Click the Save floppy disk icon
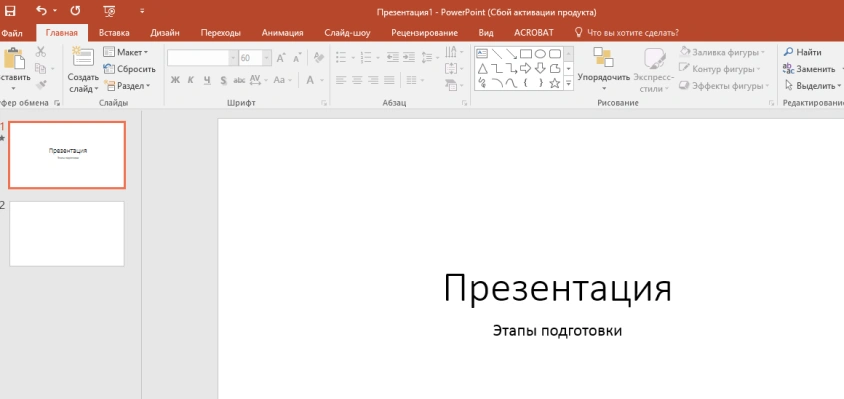 click(10, 11)
